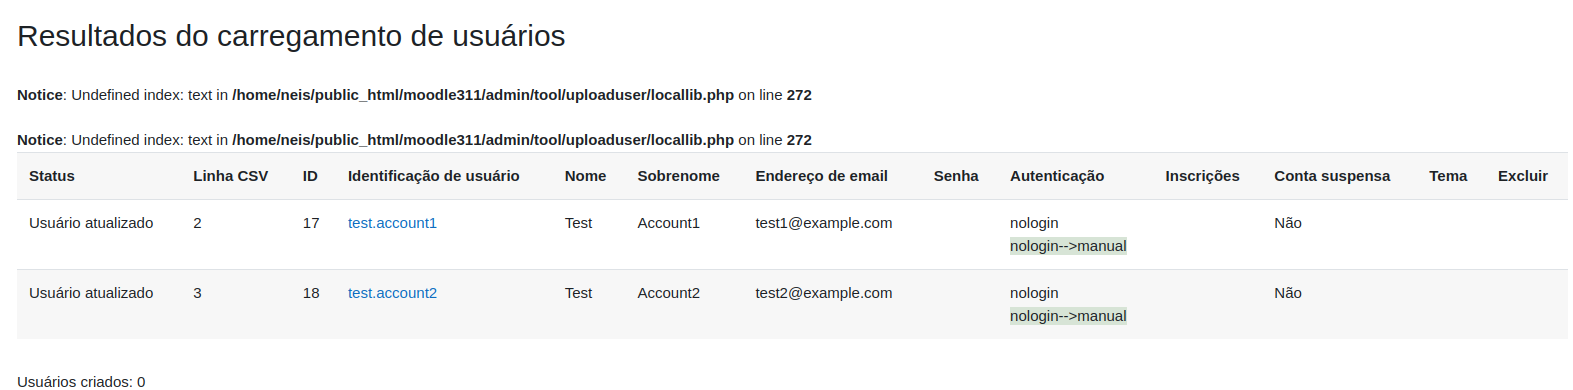The image size is (1573, 390).
Task: Click the Senha column header
Action: pos(956,176)
